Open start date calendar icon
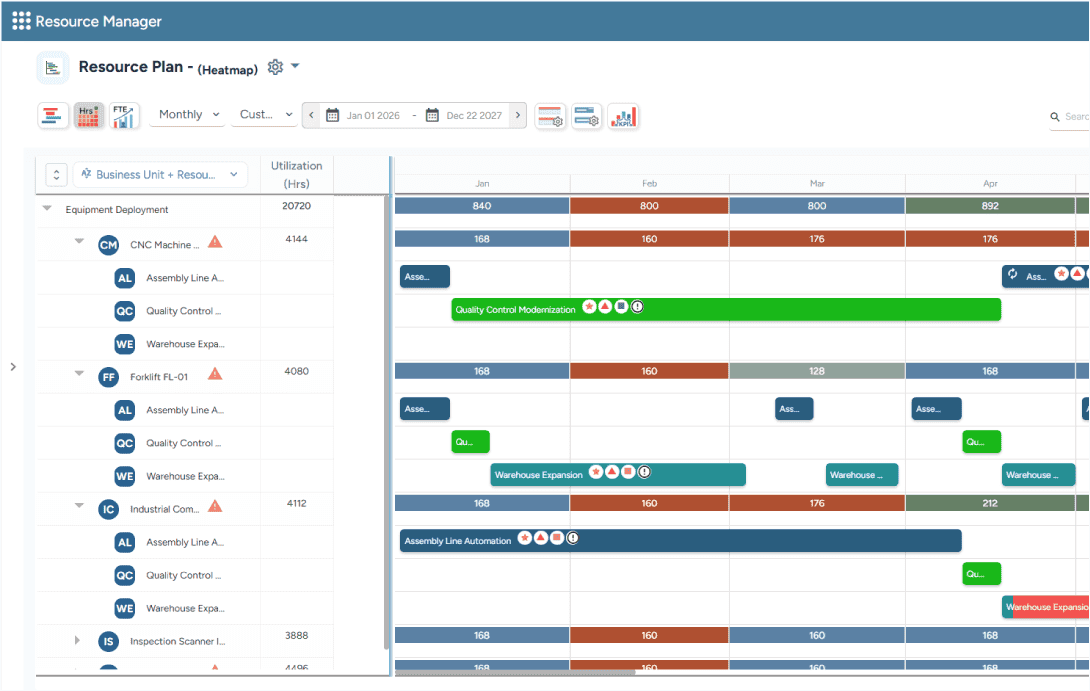 (332, 115)
